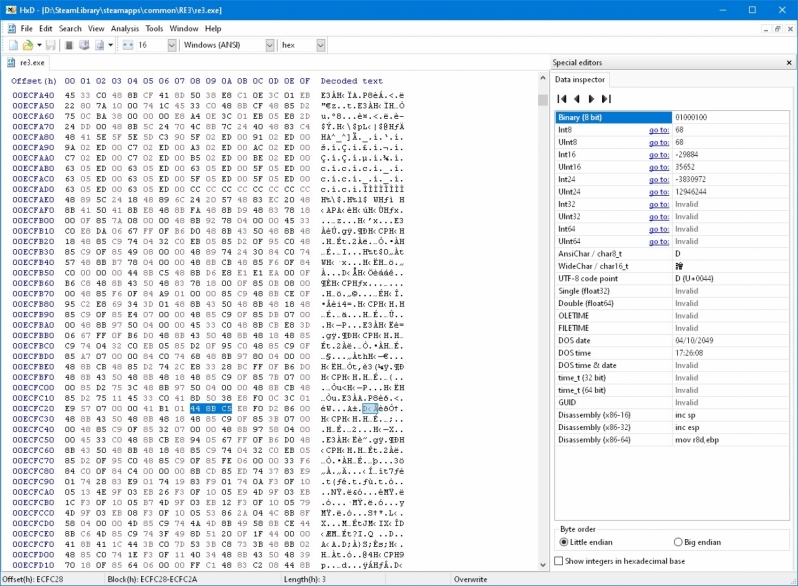Image resolution: width=798 pixels, height=586 pixels.
Task: Click the go to link for Int16
Action: [x=659, y=155]
